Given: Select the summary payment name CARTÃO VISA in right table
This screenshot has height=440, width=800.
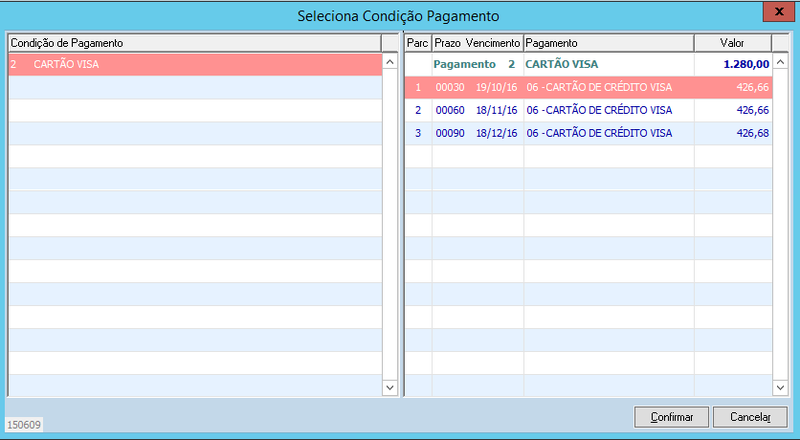Looking at the screenshot, I should tap(562, 64).
